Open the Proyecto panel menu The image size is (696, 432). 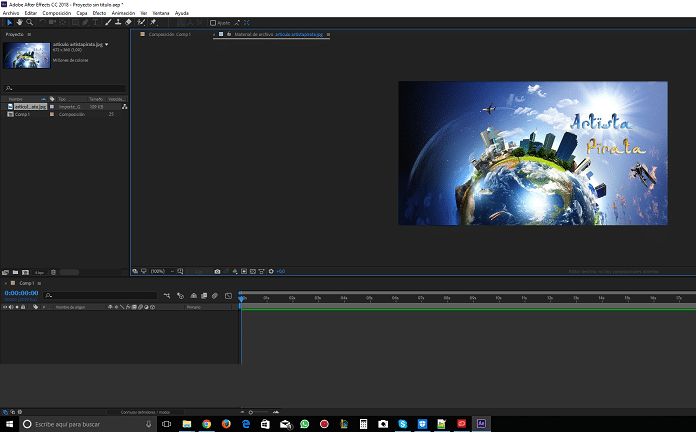[29, 34]
